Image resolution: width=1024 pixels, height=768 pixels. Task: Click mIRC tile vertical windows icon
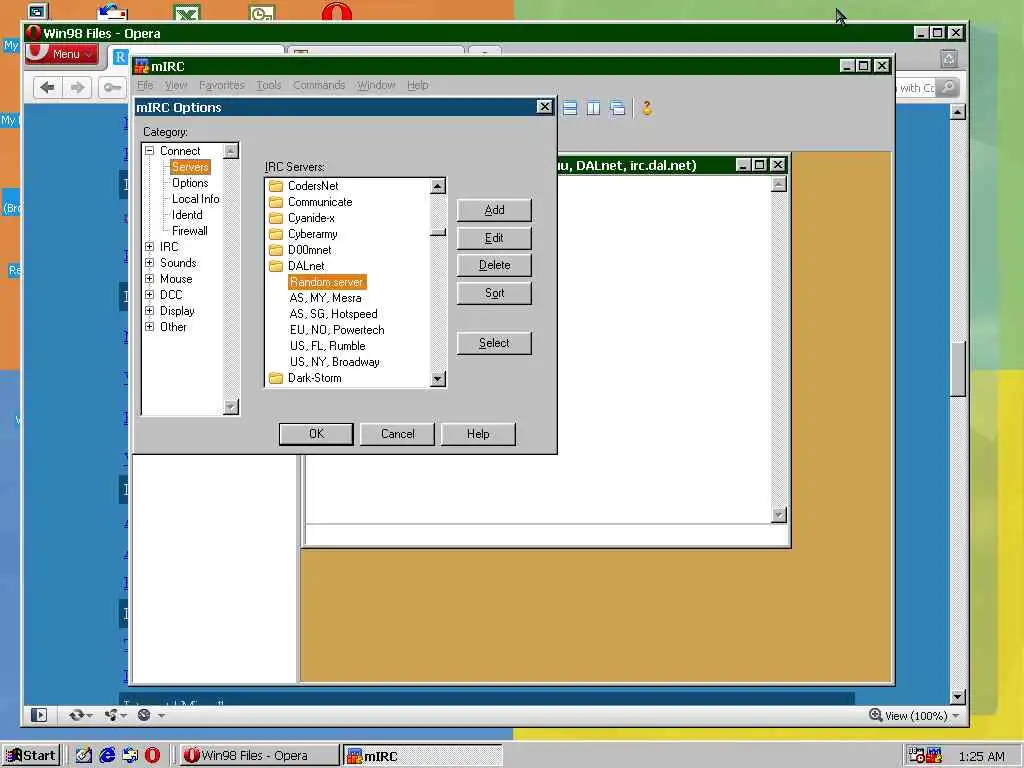[x=593, y=108]
